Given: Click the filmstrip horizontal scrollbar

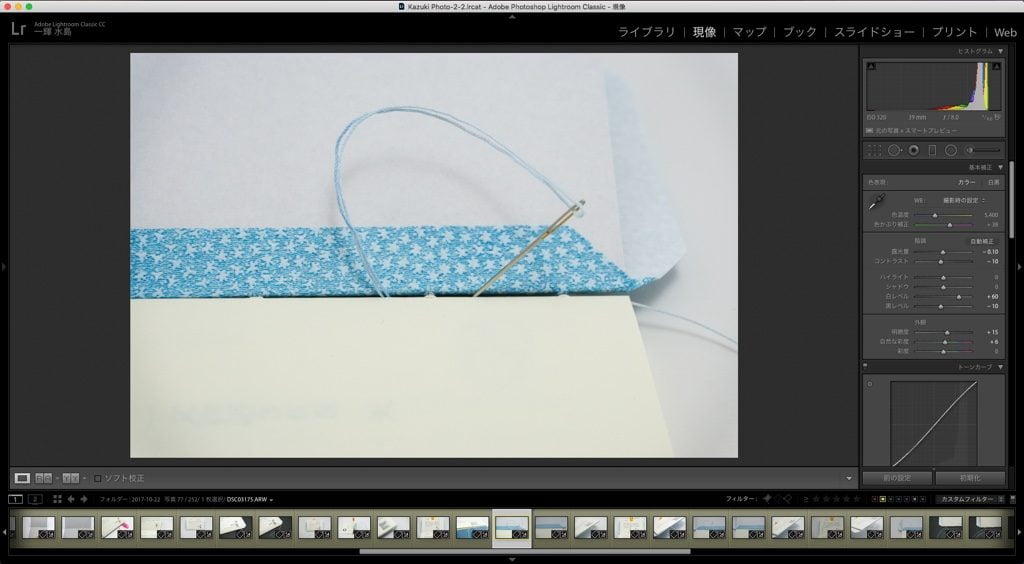Looking at the screenshot, I should (524, 552).
